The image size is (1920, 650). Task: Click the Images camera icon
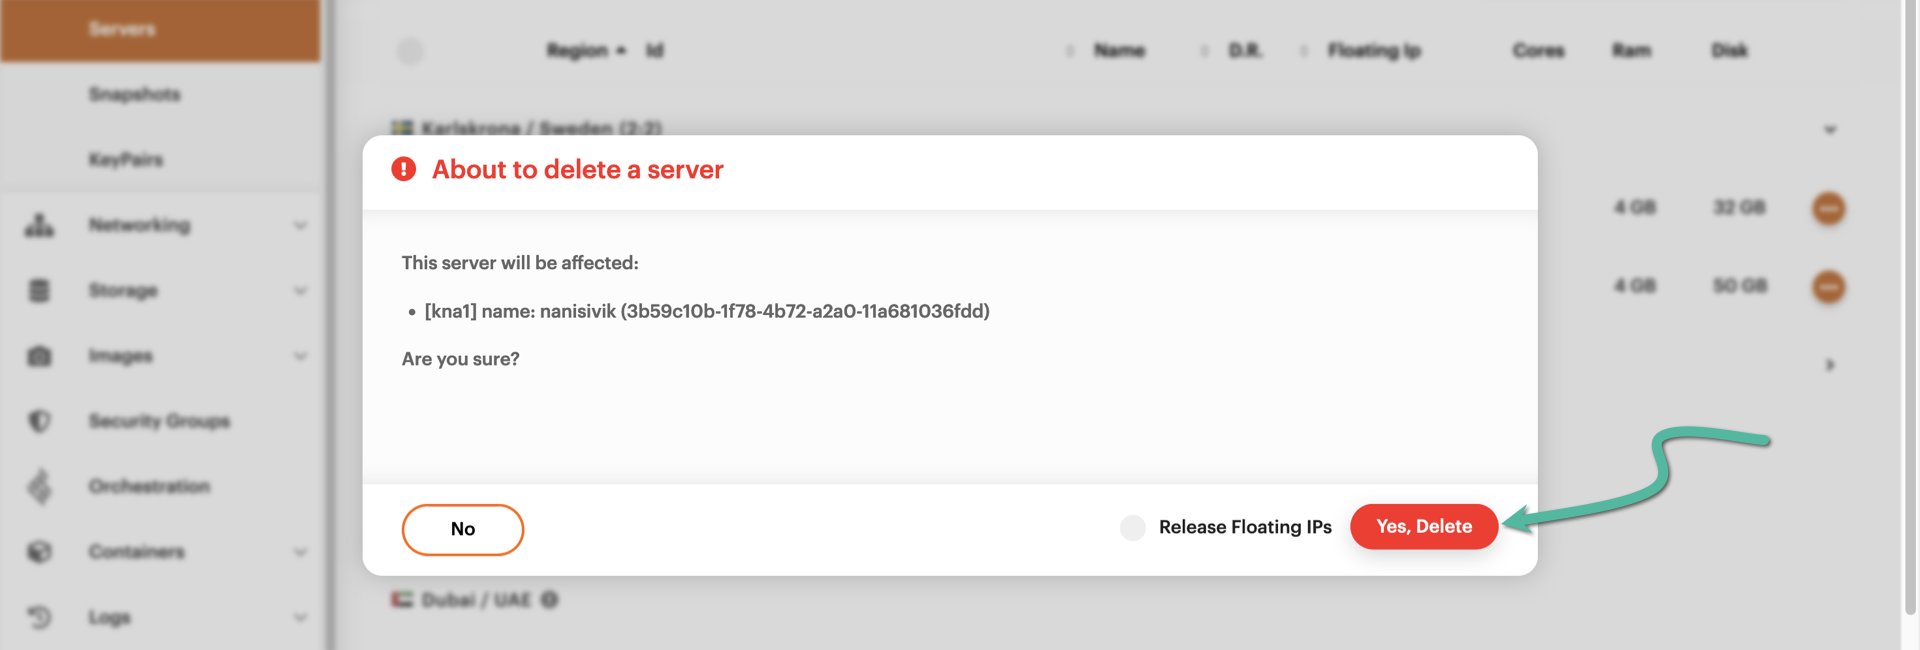(39, 356)
